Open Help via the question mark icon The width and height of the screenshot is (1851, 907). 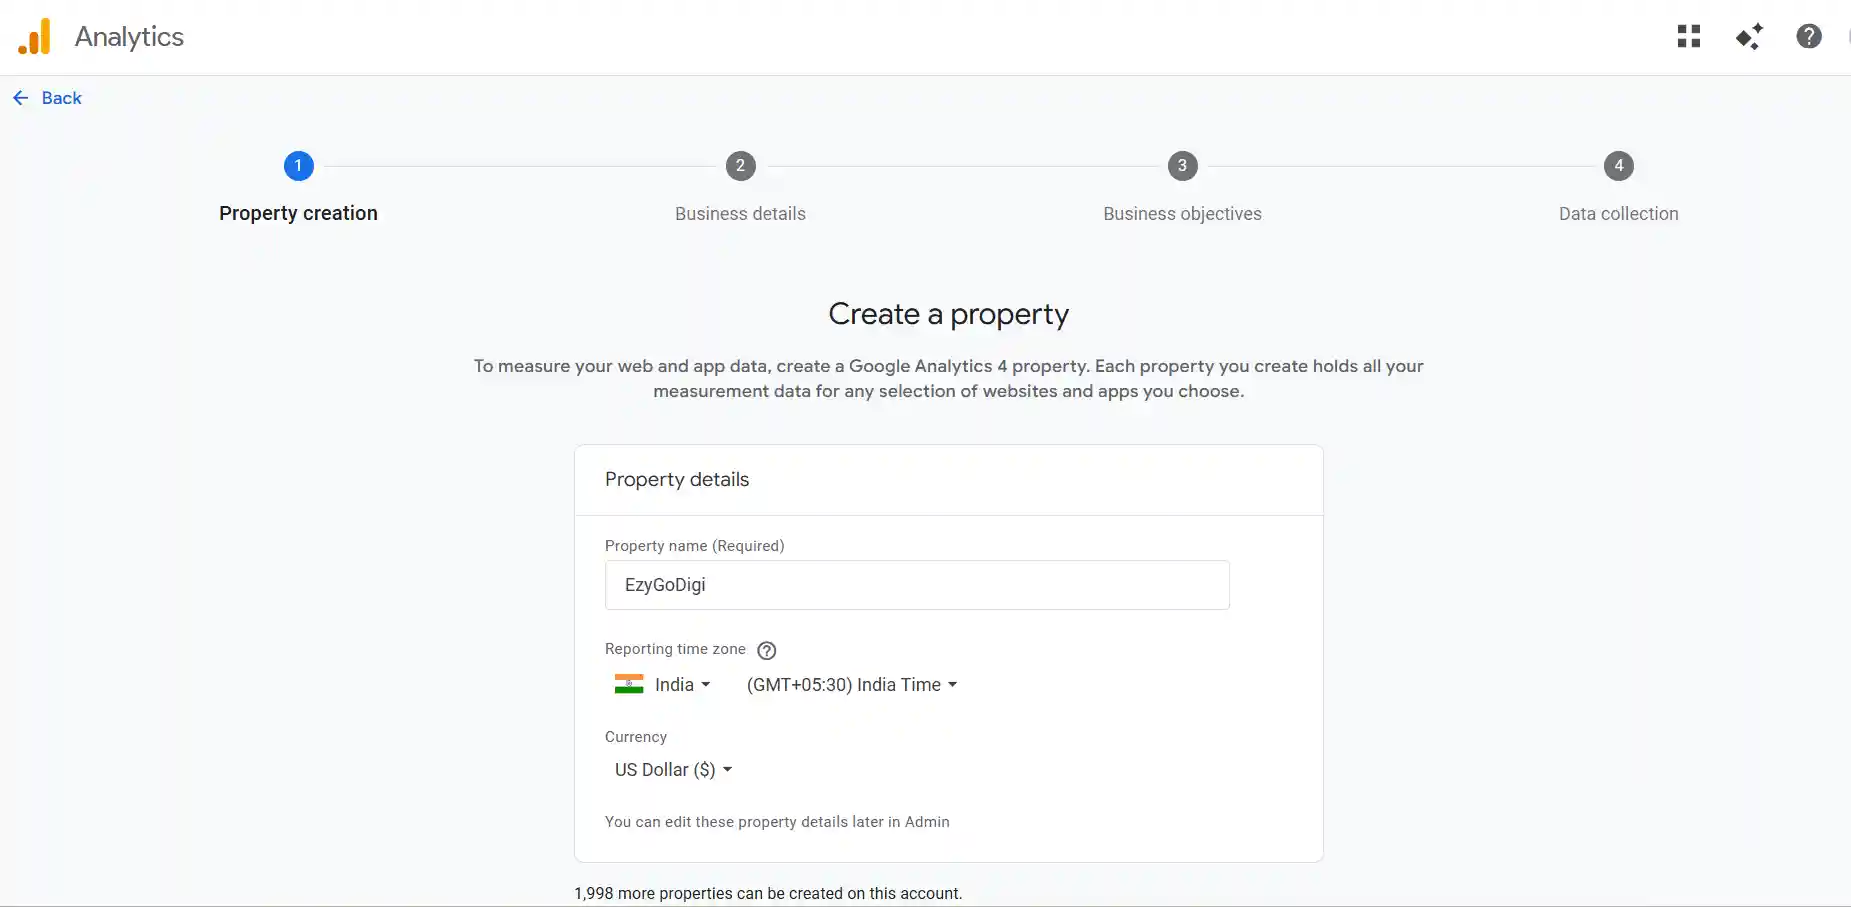tap(1809, 36)
